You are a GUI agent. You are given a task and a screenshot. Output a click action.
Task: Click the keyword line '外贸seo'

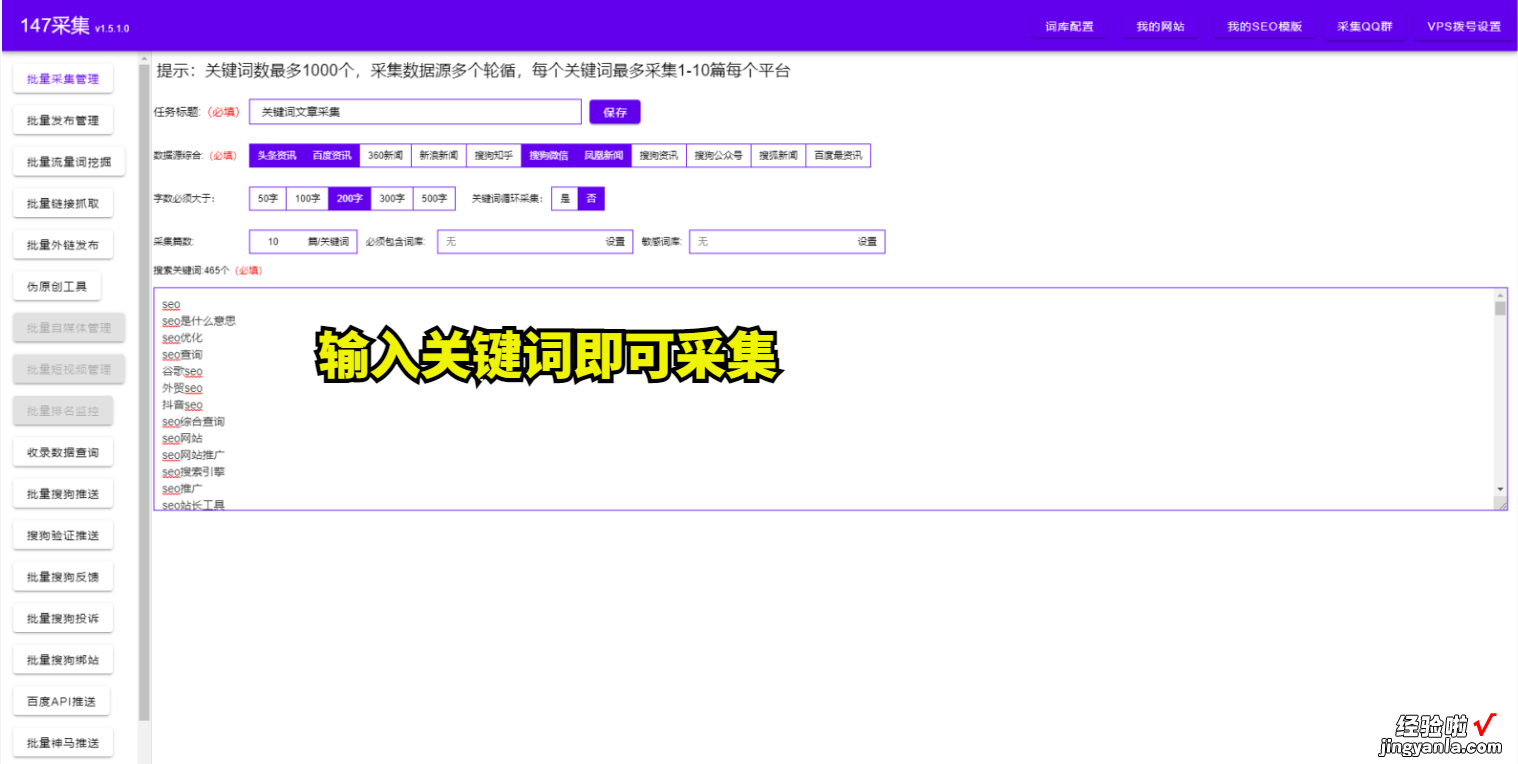click(182, 388)
